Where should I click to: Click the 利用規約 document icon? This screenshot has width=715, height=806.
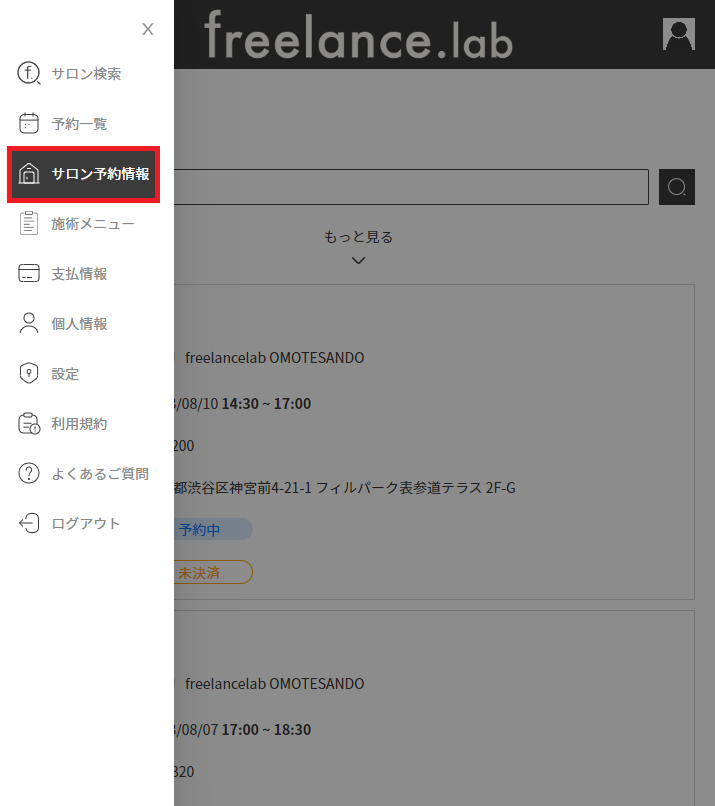pyautogui.click(x=29, y=424)
